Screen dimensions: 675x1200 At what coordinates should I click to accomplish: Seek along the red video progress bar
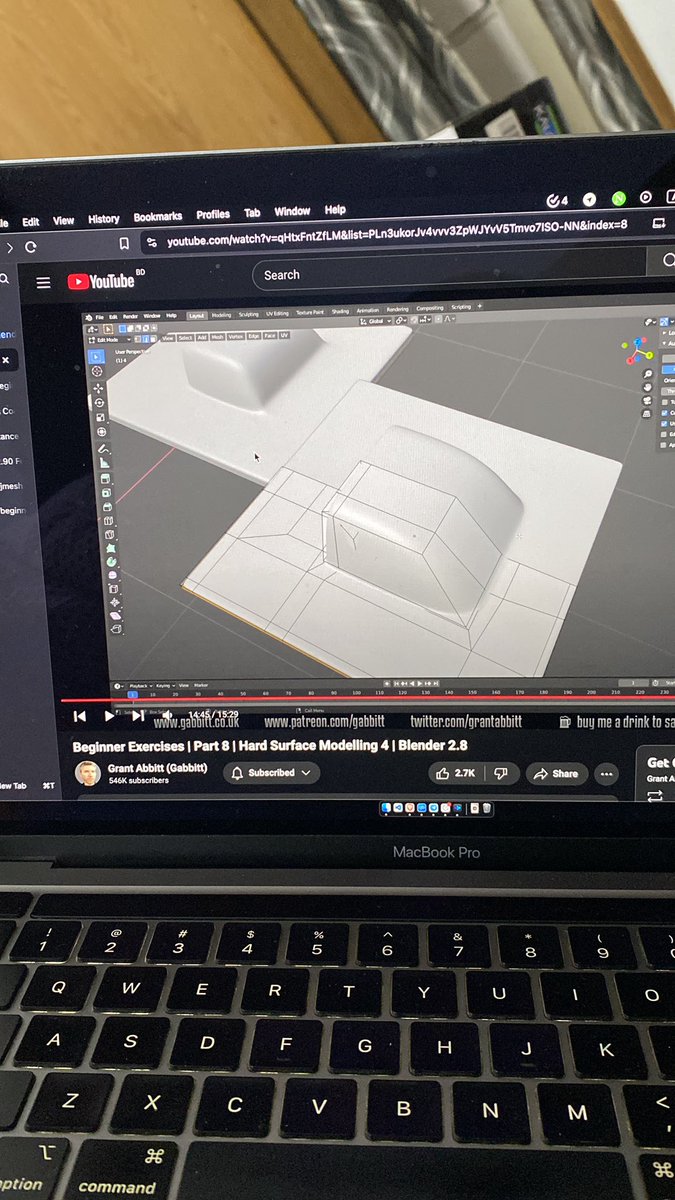pos(367,700)
